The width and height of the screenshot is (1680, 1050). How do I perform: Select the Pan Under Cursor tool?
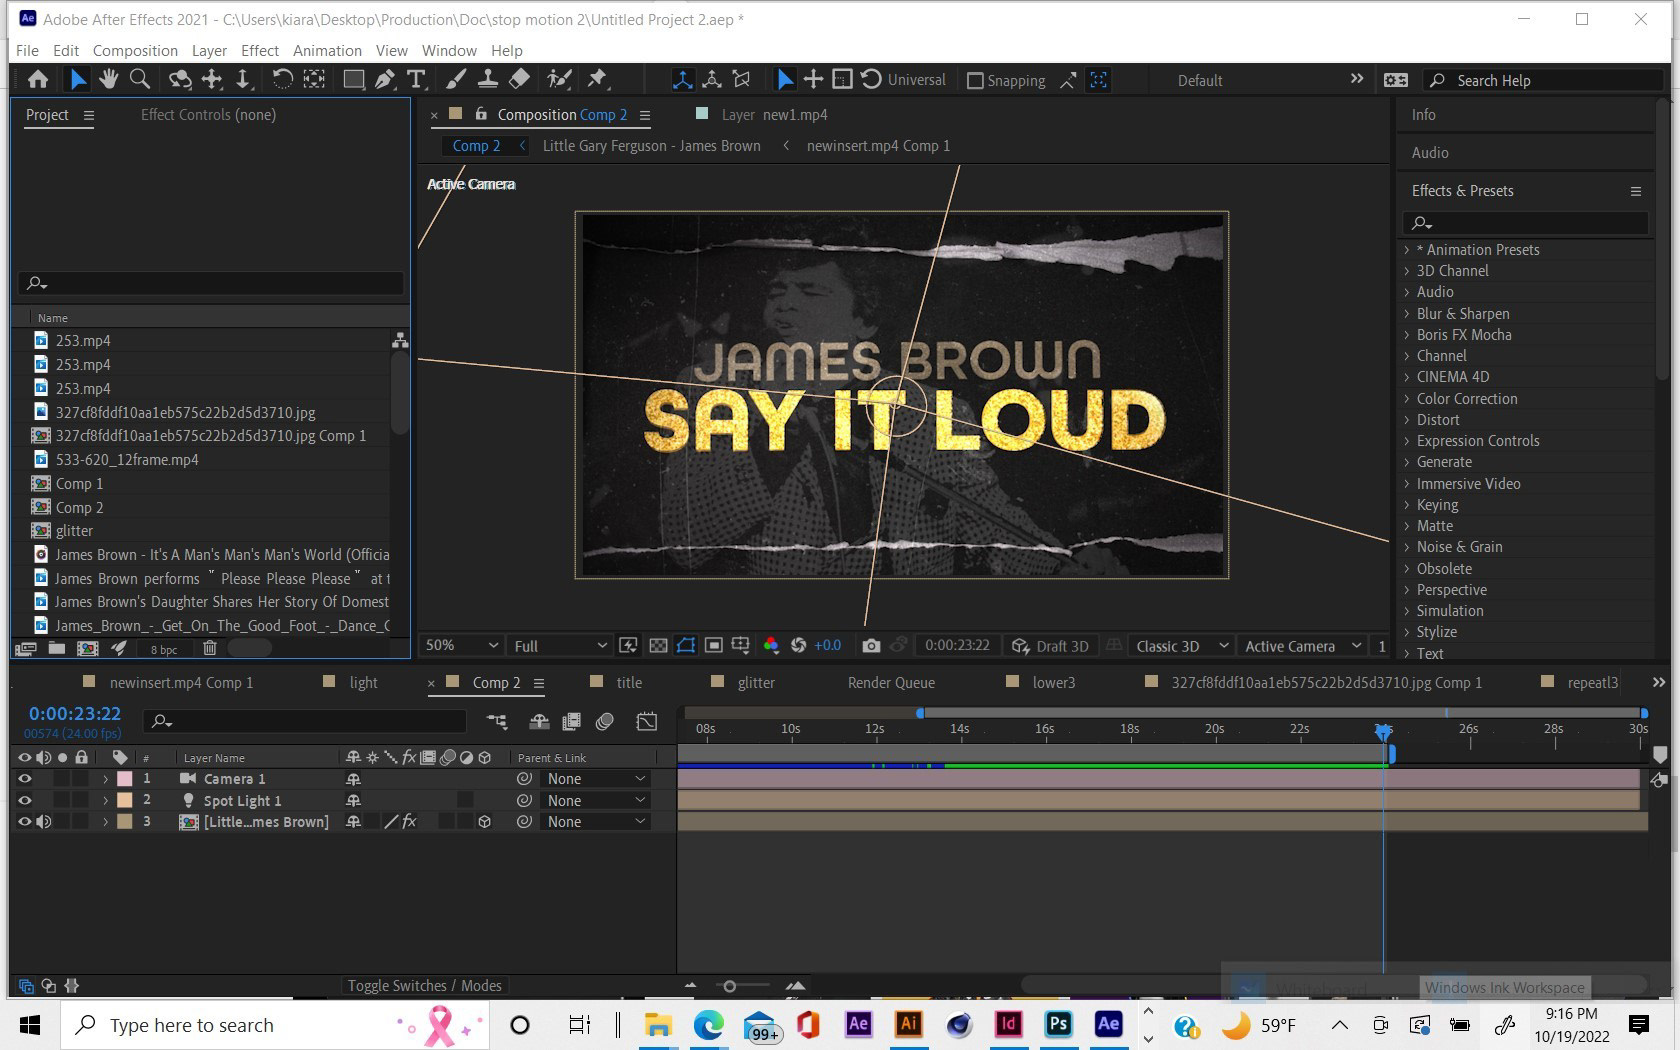pyautogui.click(x=212, y=80)
